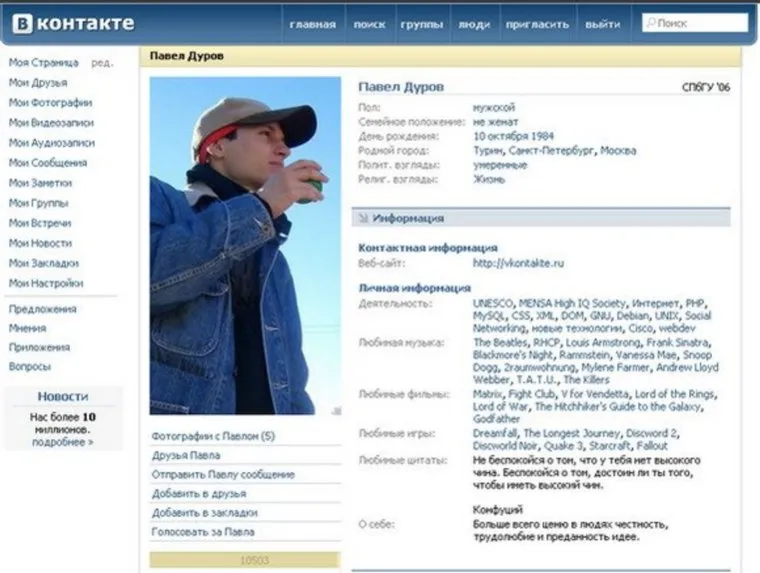Open the группы menu item
This screenshot has width=760, height=573.
(x=422, y=24)
